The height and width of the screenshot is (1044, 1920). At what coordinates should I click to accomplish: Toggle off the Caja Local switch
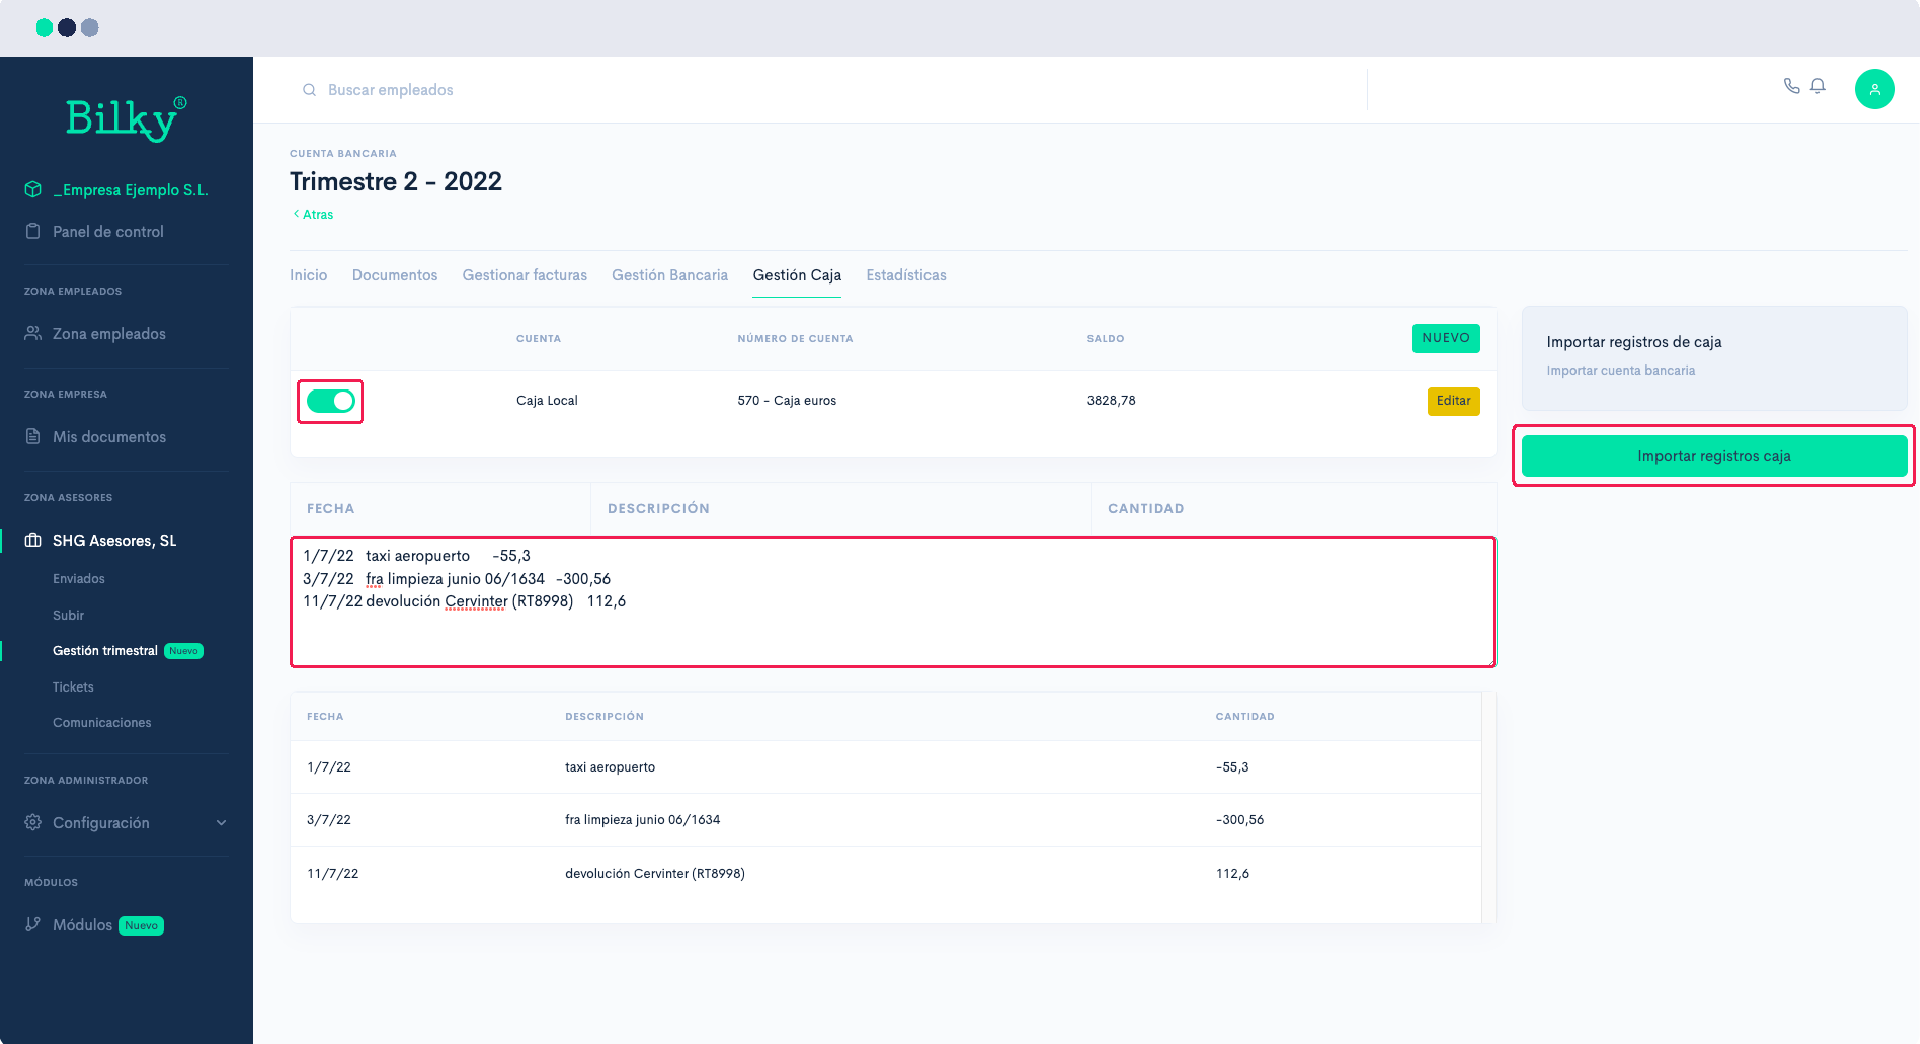[x=330, y=401]
